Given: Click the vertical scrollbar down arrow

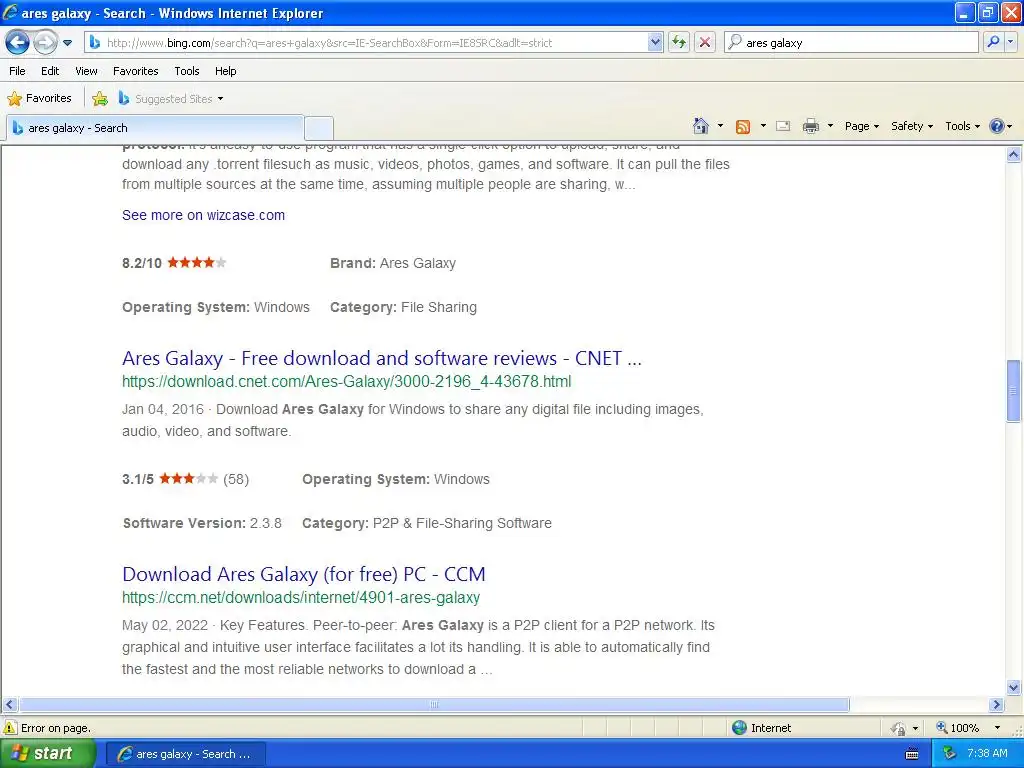Looking at the screenshot, I should [1014, 687].
